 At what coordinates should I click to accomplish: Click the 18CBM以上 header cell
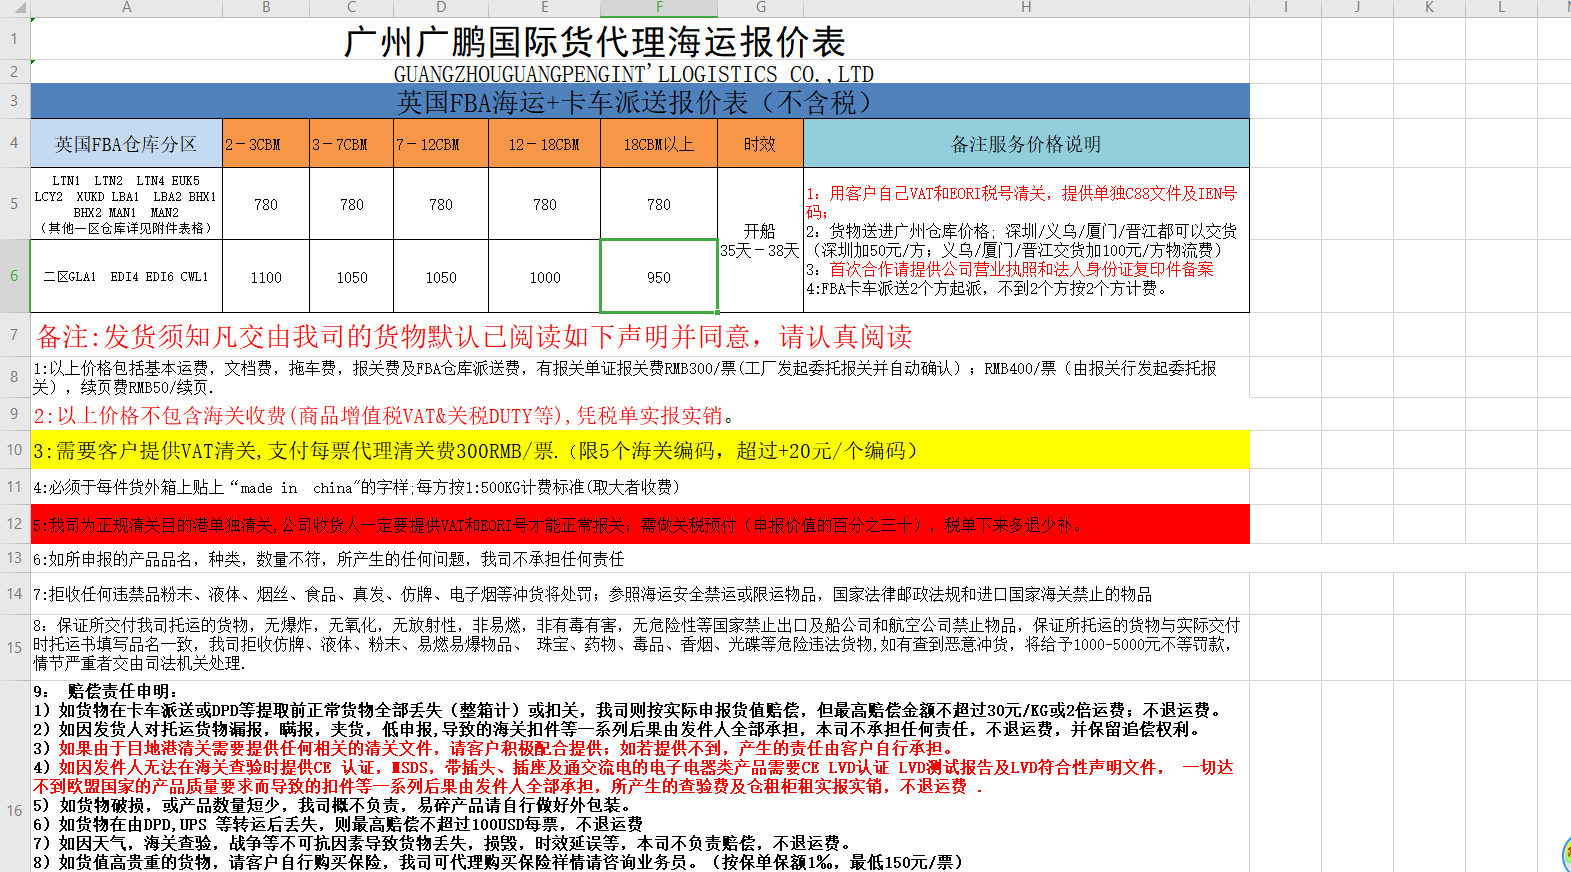pos(659,144)
